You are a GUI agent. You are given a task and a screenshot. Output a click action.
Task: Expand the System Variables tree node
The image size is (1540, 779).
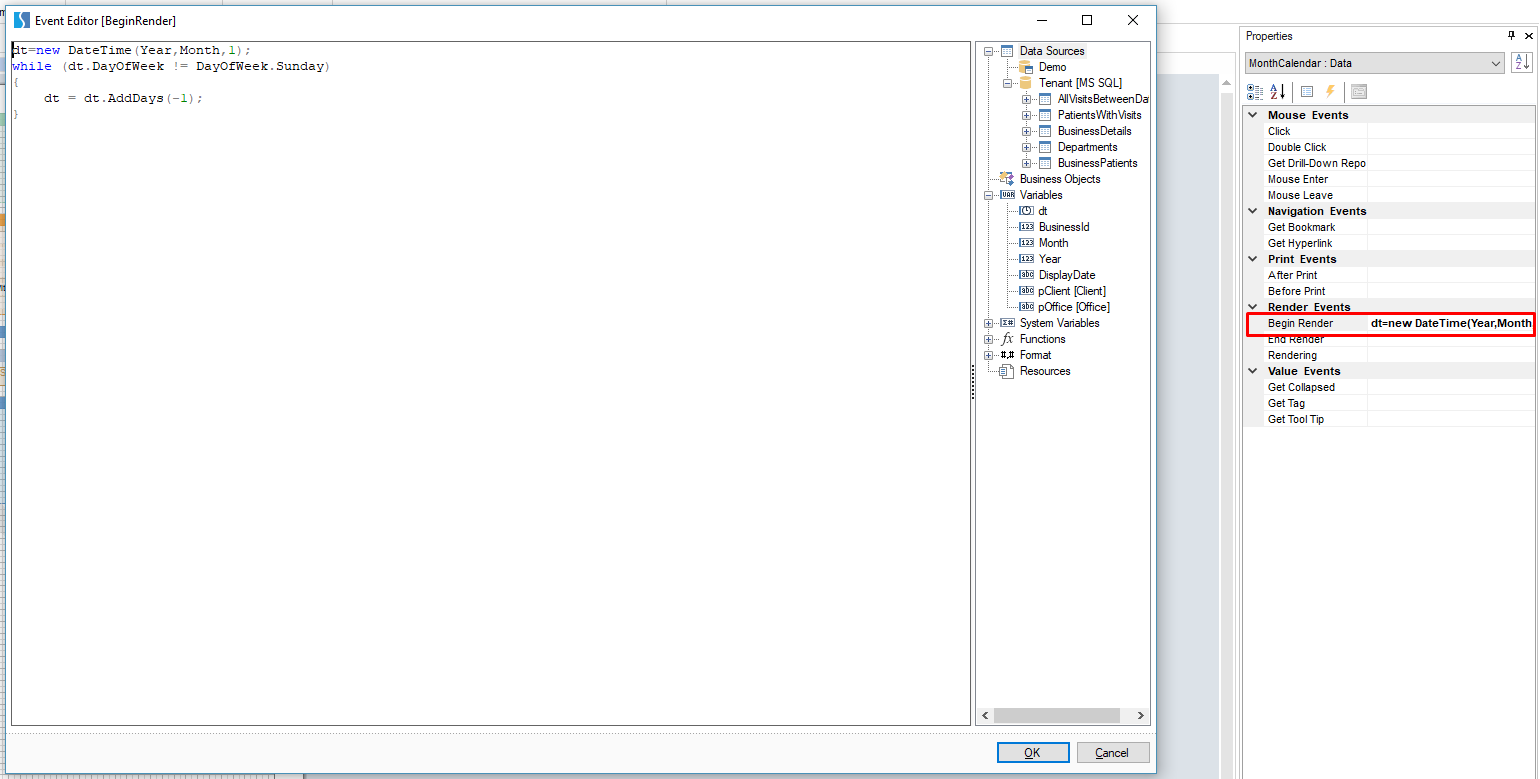[989, 323]
